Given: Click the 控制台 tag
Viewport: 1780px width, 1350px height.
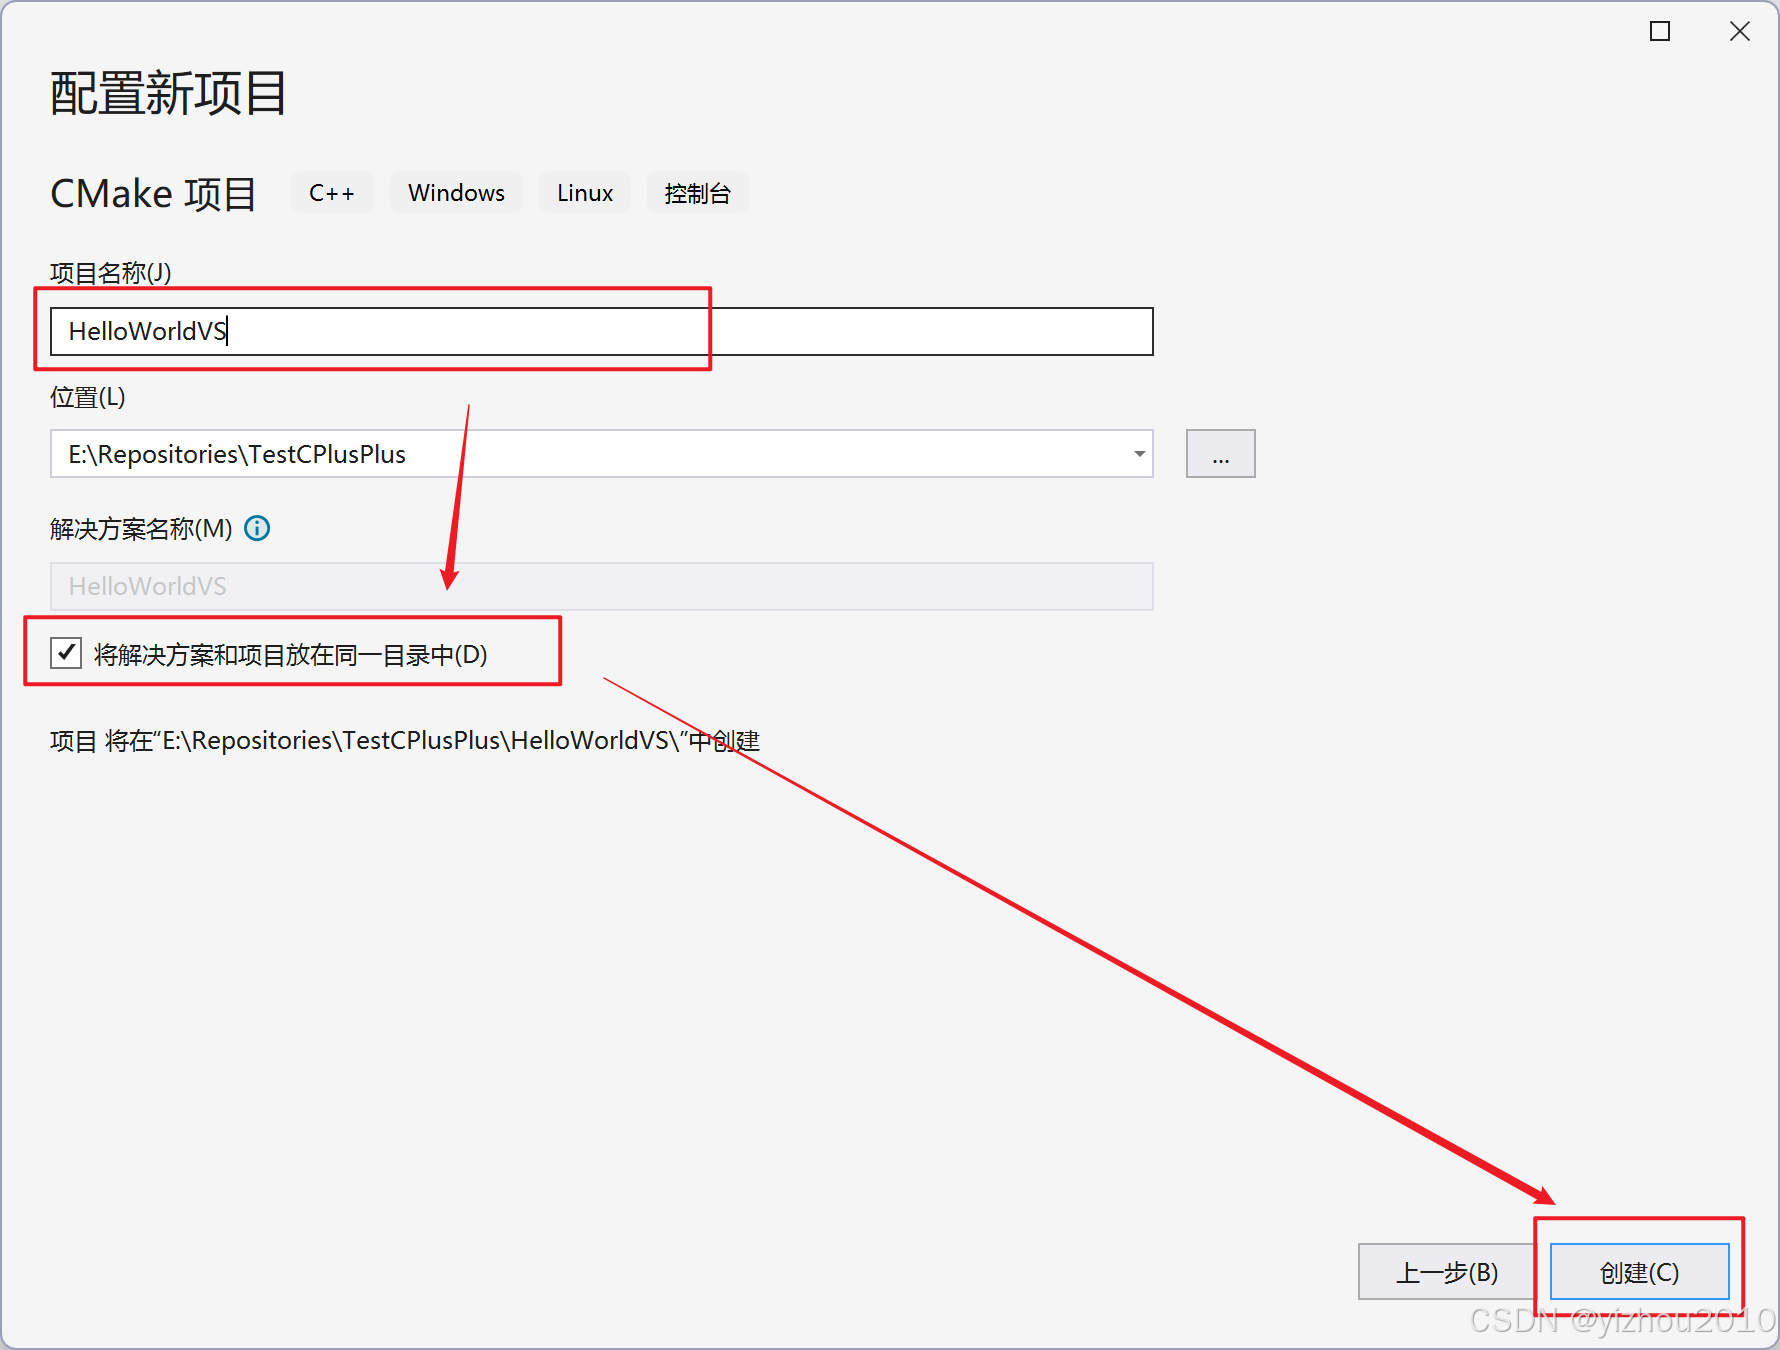Looking at the screenshot, I should click(697, 193).
